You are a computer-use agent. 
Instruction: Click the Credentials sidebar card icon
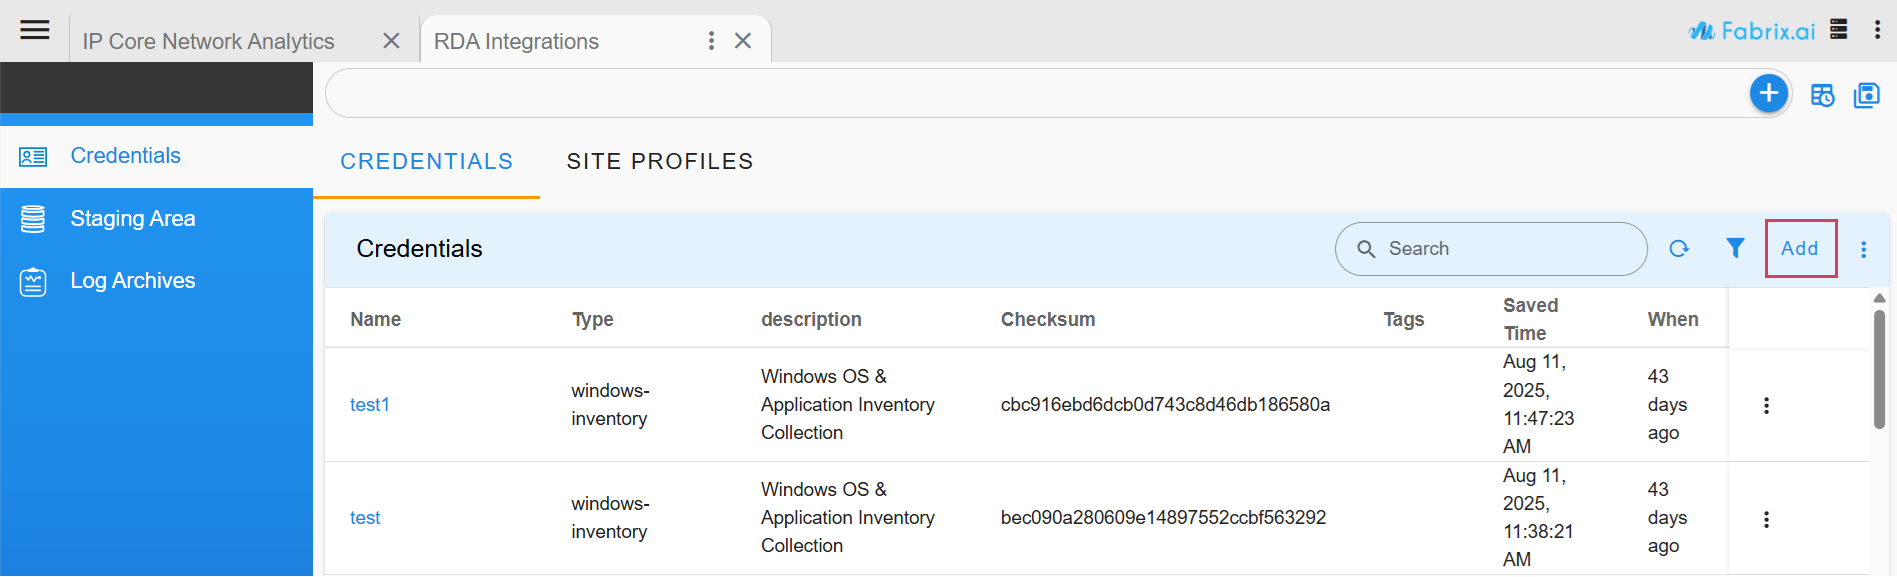pyautogui.click(x=33, y=157)
